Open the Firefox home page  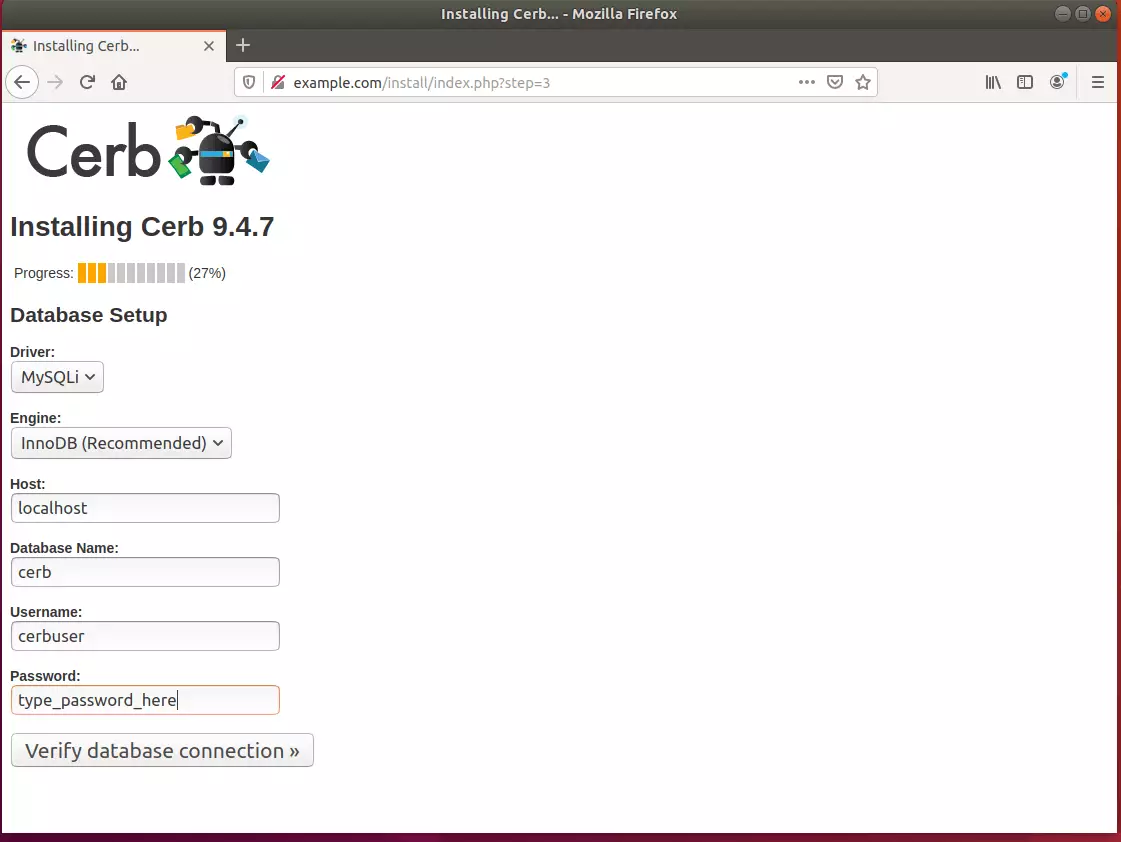[119, 82]
